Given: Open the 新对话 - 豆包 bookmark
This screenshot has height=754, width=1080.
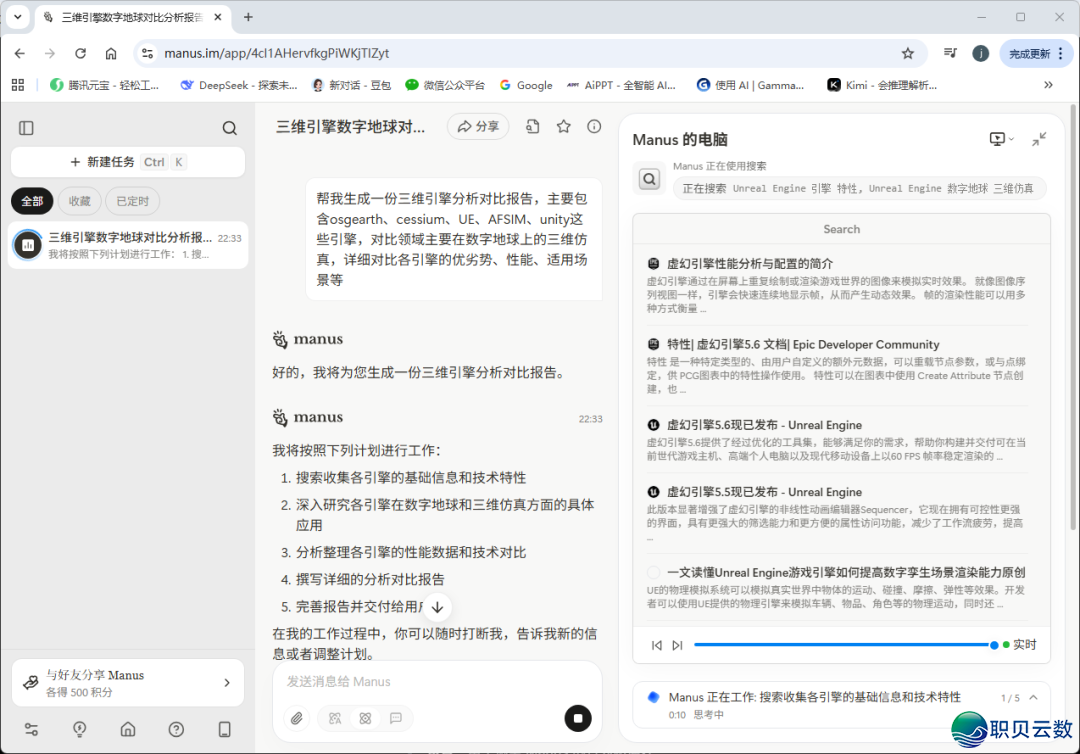Looking at the screenshot, I should pyautogui.click(x=351, y=85).
